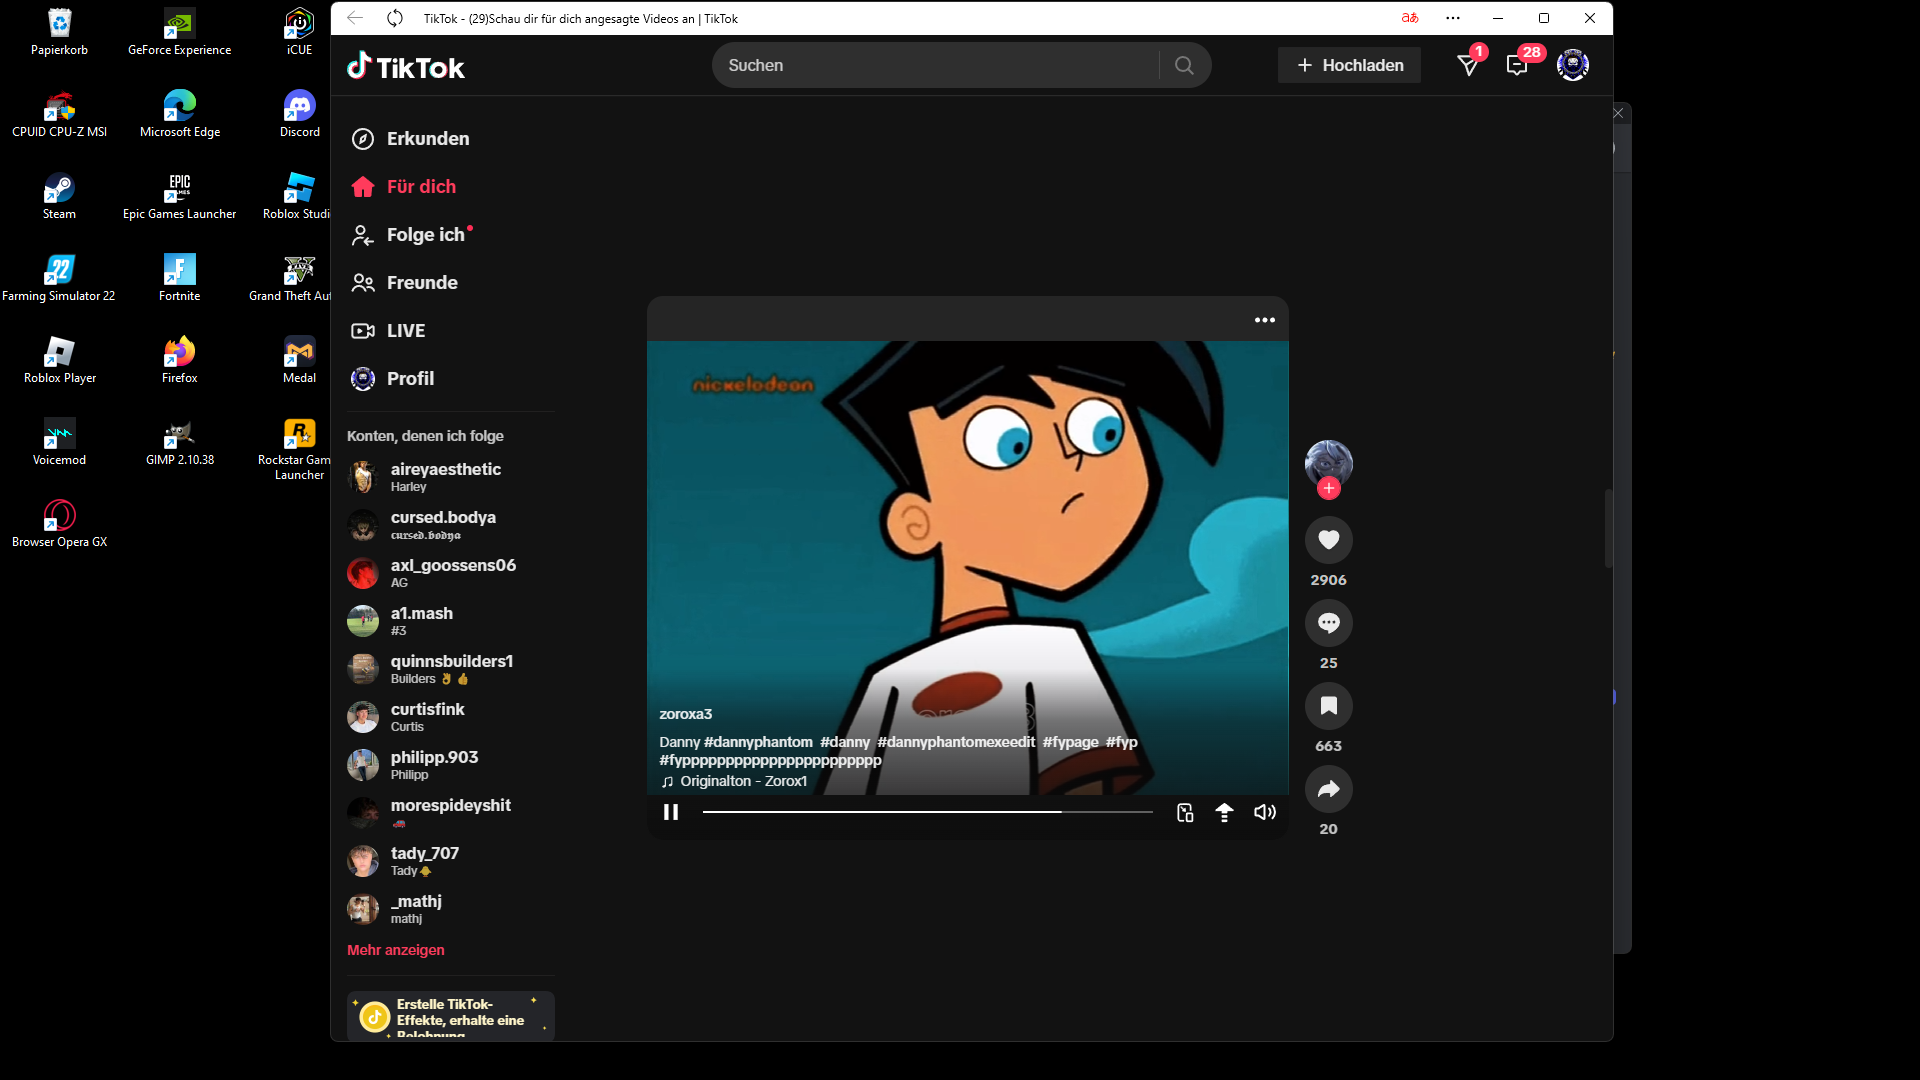
Task: Open the iCUE desktop icon
Action: pos(299,32)
